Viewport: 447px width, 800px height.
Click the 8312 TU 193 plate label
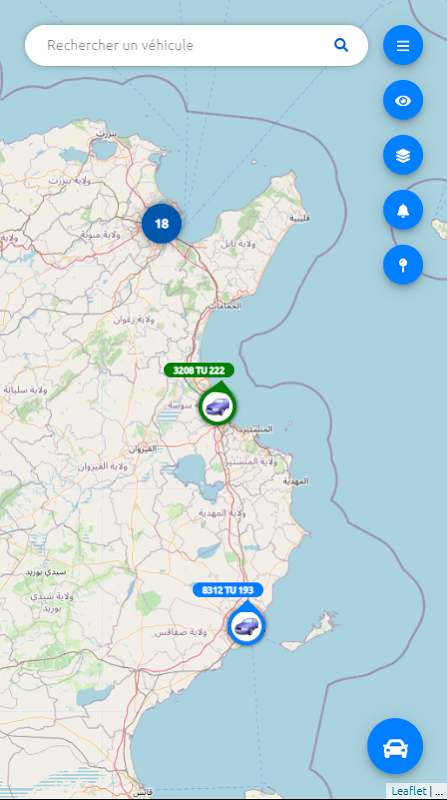coord(228,590)
